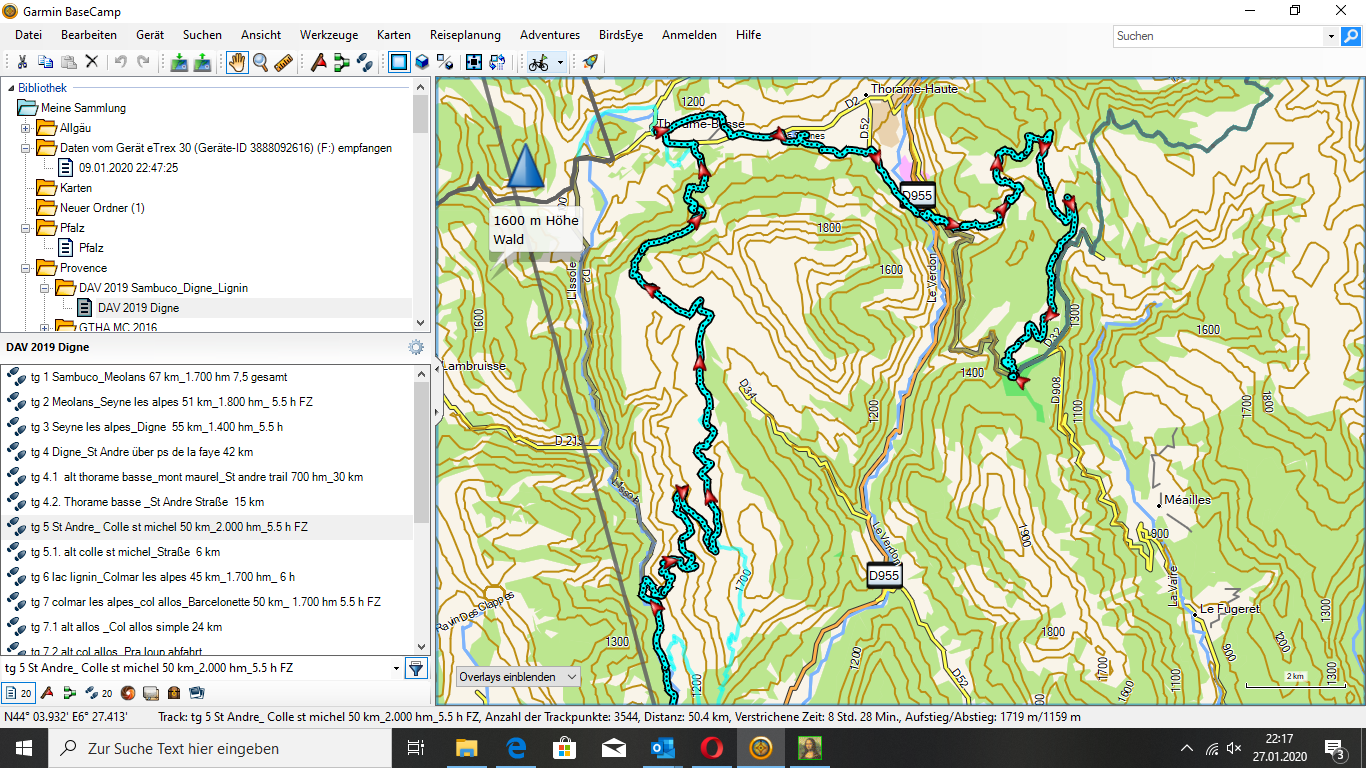Click the settings gear beside DAV 2019 Digne
This screenshot has height=768, width=1366.
tap(416, 347)
